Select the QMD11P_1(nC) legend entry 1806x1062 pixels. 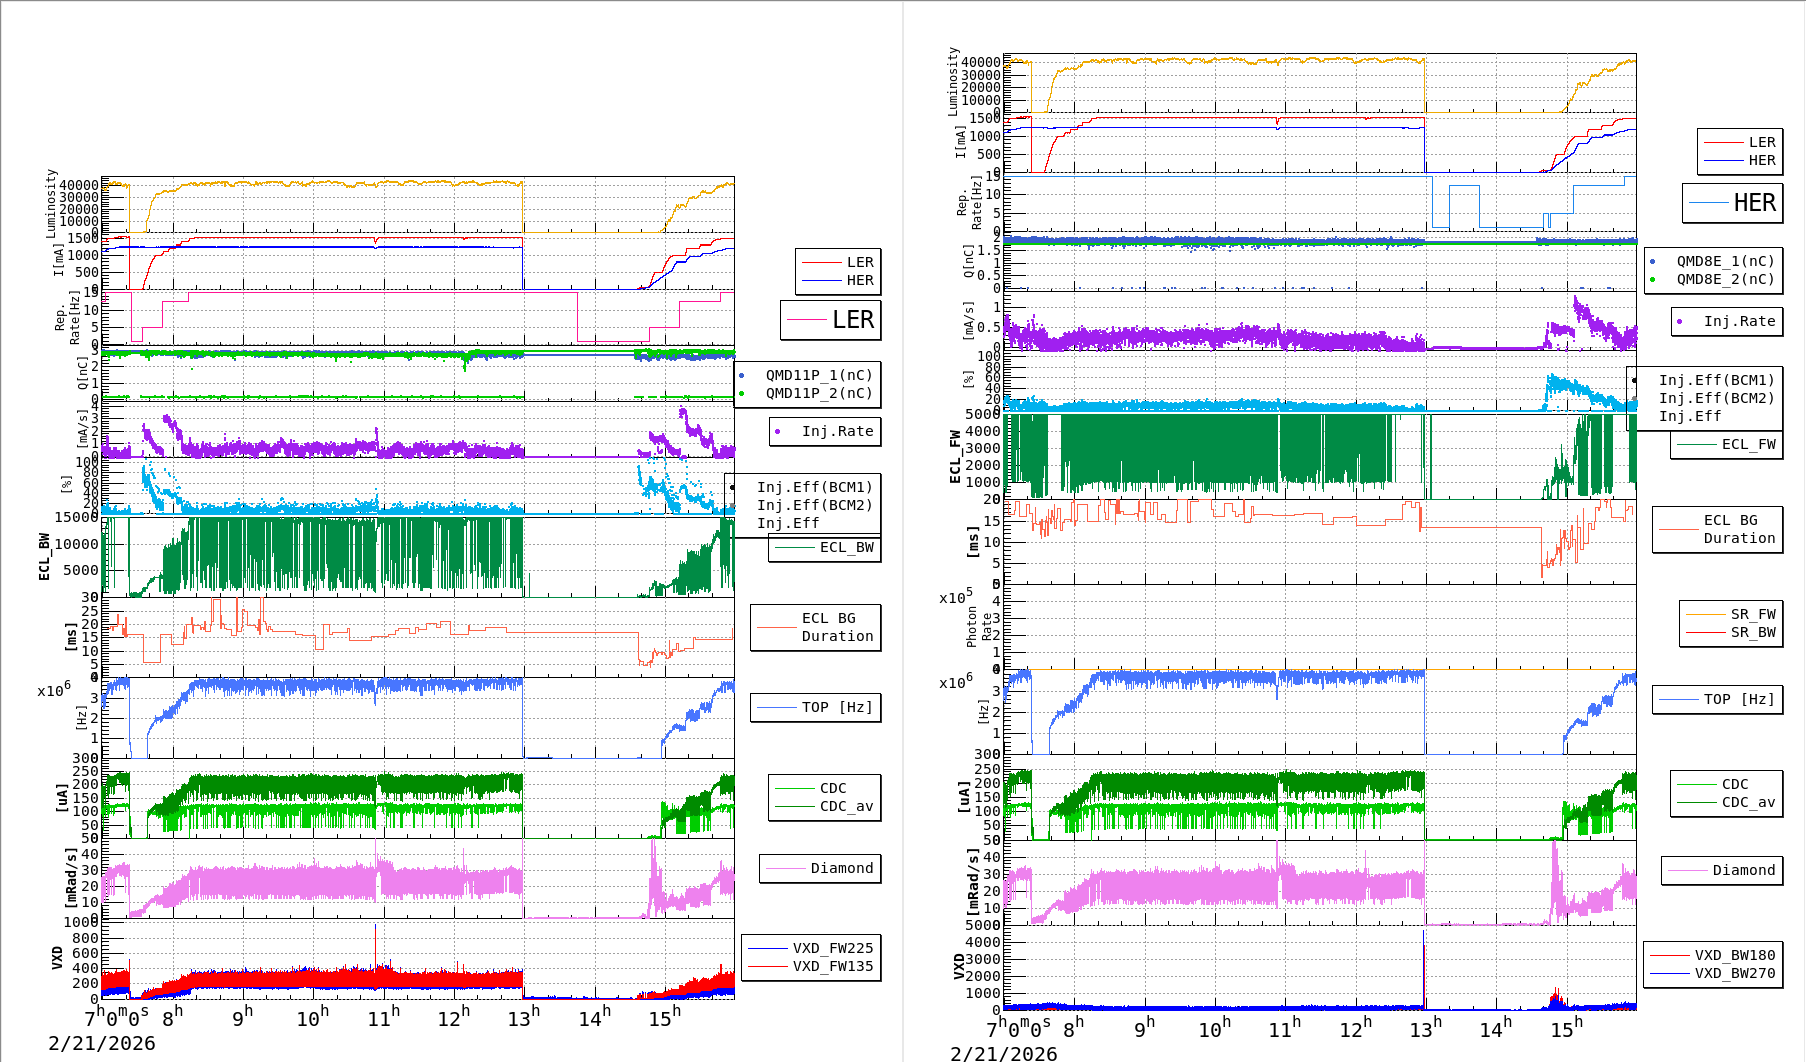(818, 375)
